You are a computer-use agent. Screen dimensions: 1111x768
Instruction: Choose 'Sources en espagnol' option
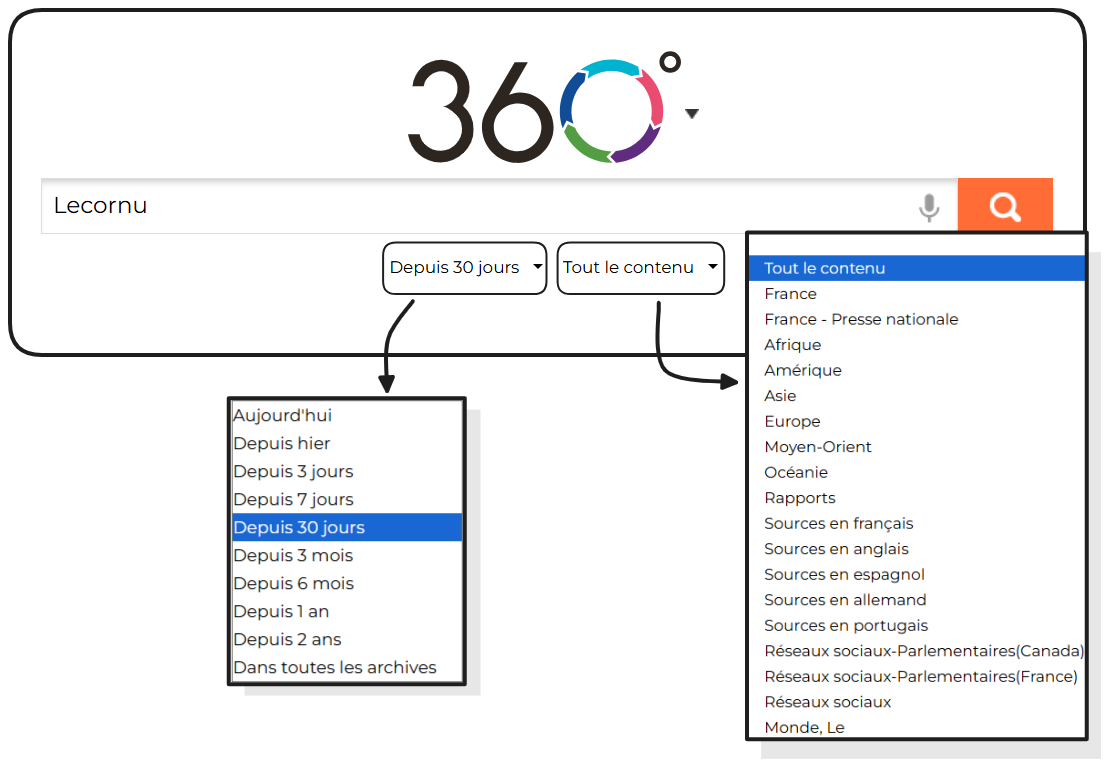[917, 575]
